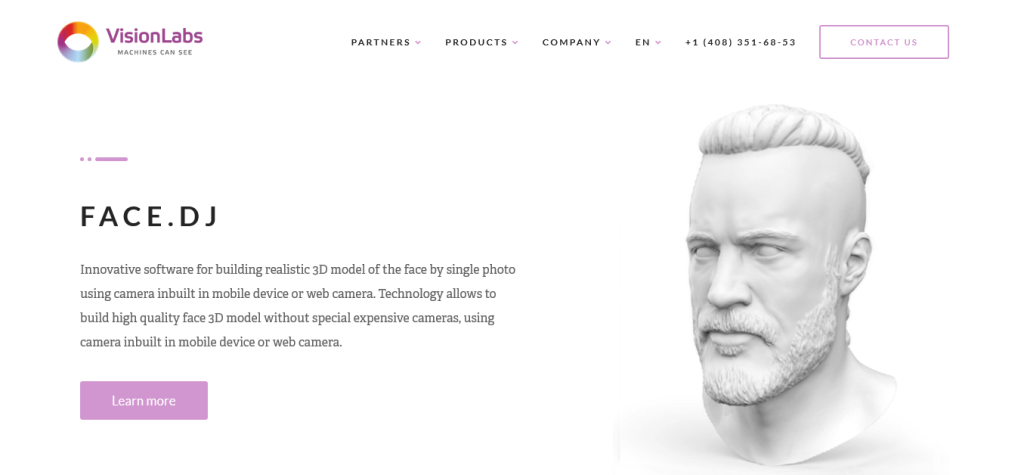Click the VisionLabs wordmark text
The image size is (1024, 475).
pyautogui.click(x=154, y=35)
